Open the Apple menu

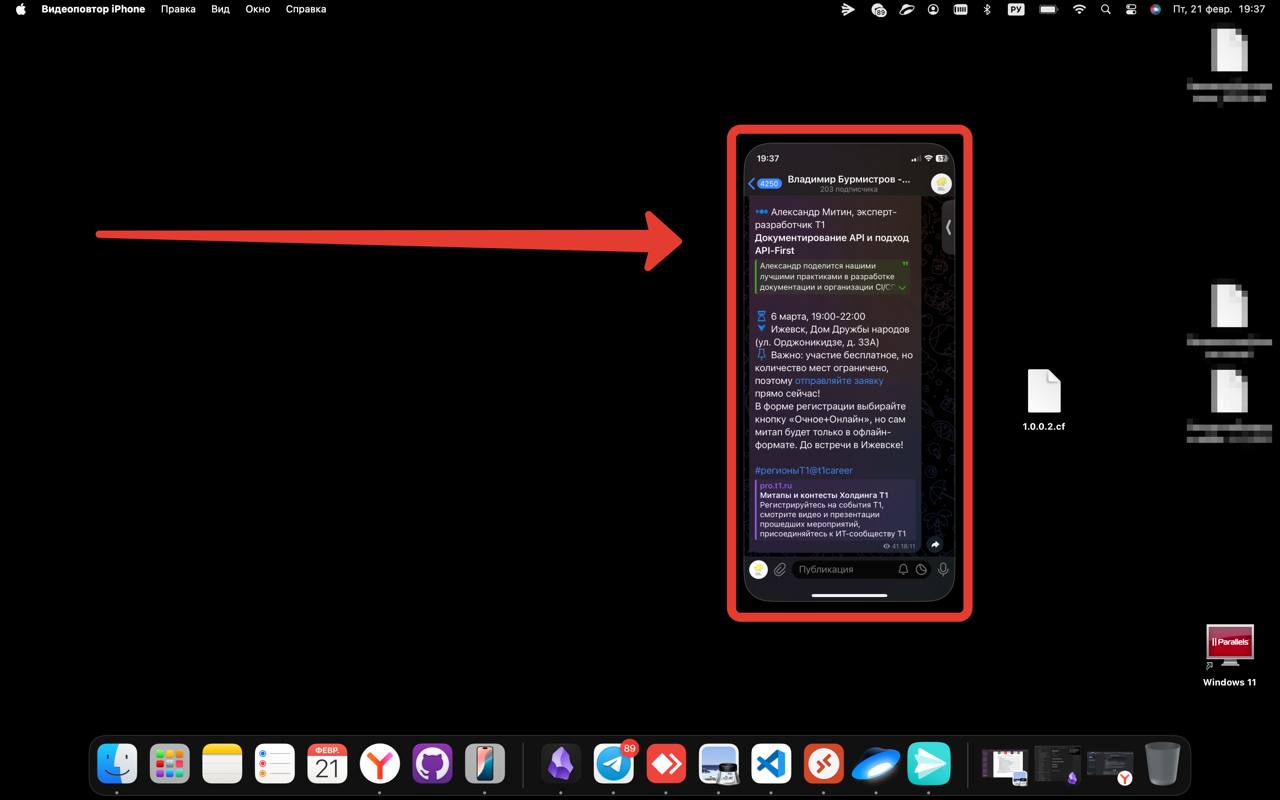click(x=20, y=9)
